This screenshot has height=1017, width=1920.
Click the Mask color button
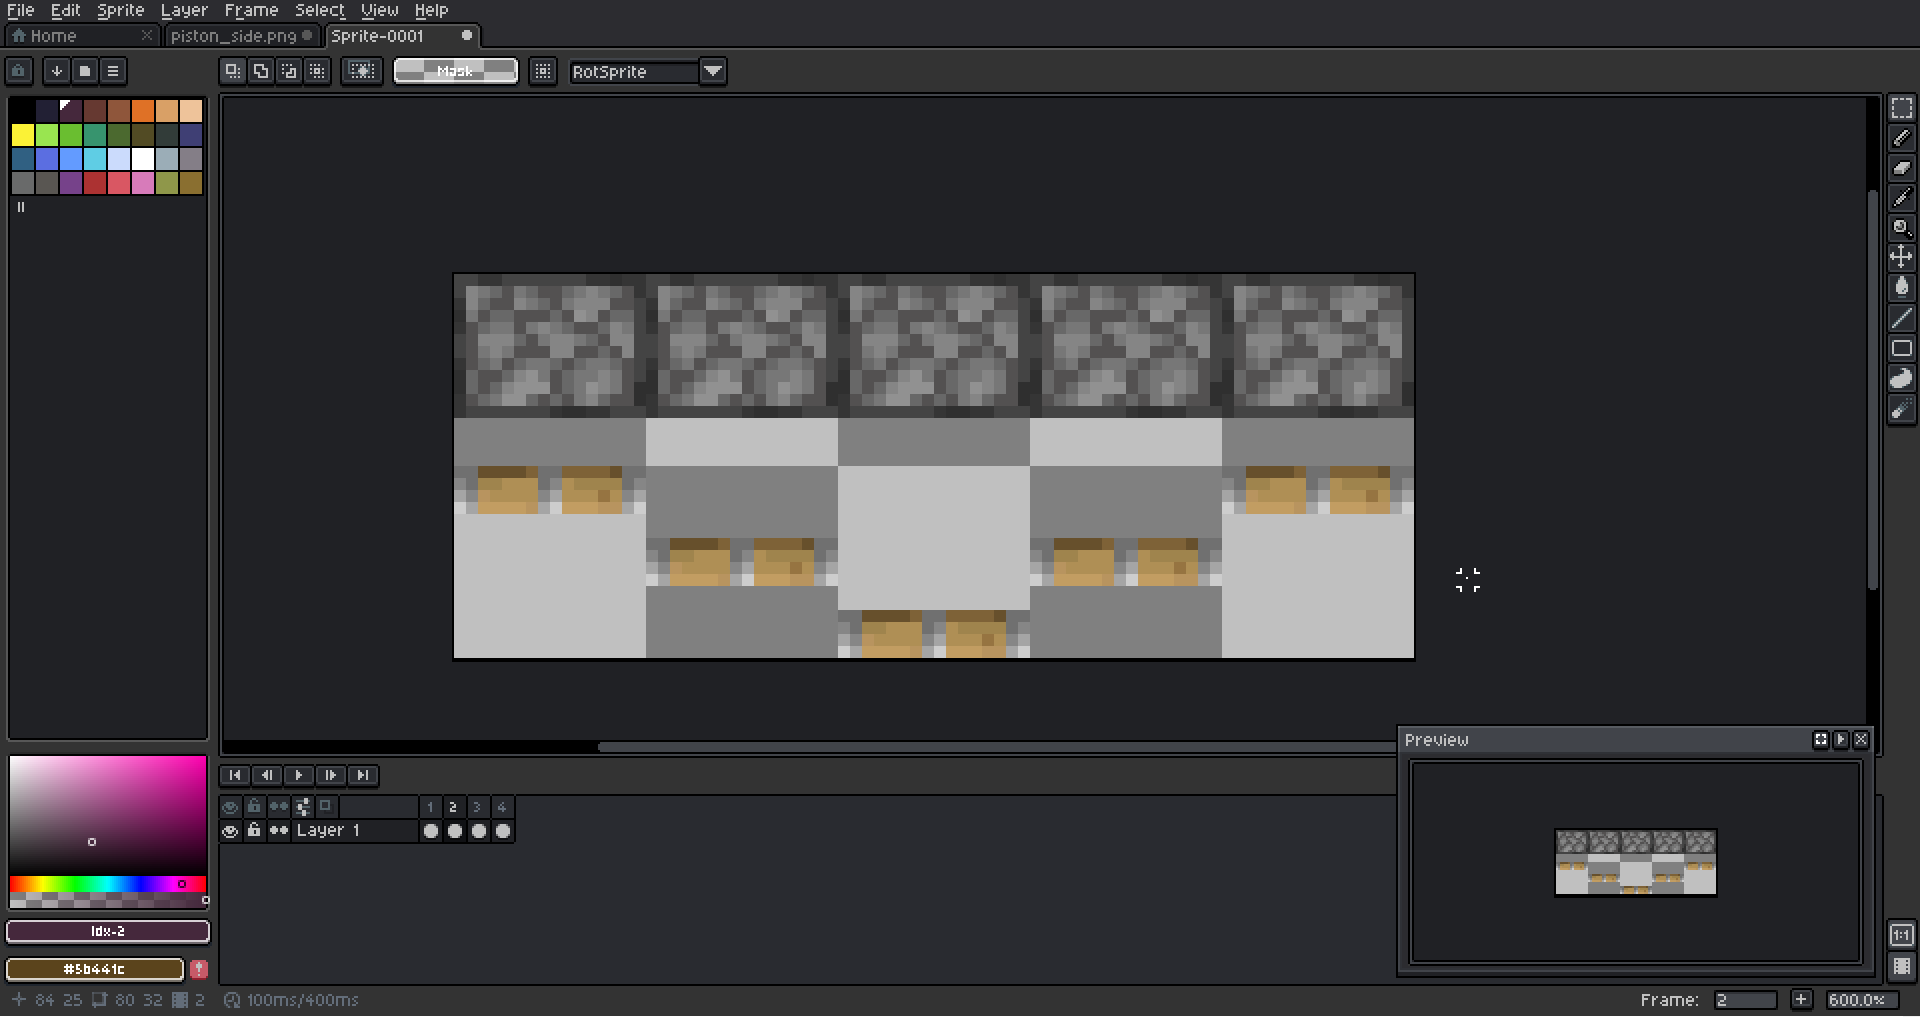coord(456,71)
